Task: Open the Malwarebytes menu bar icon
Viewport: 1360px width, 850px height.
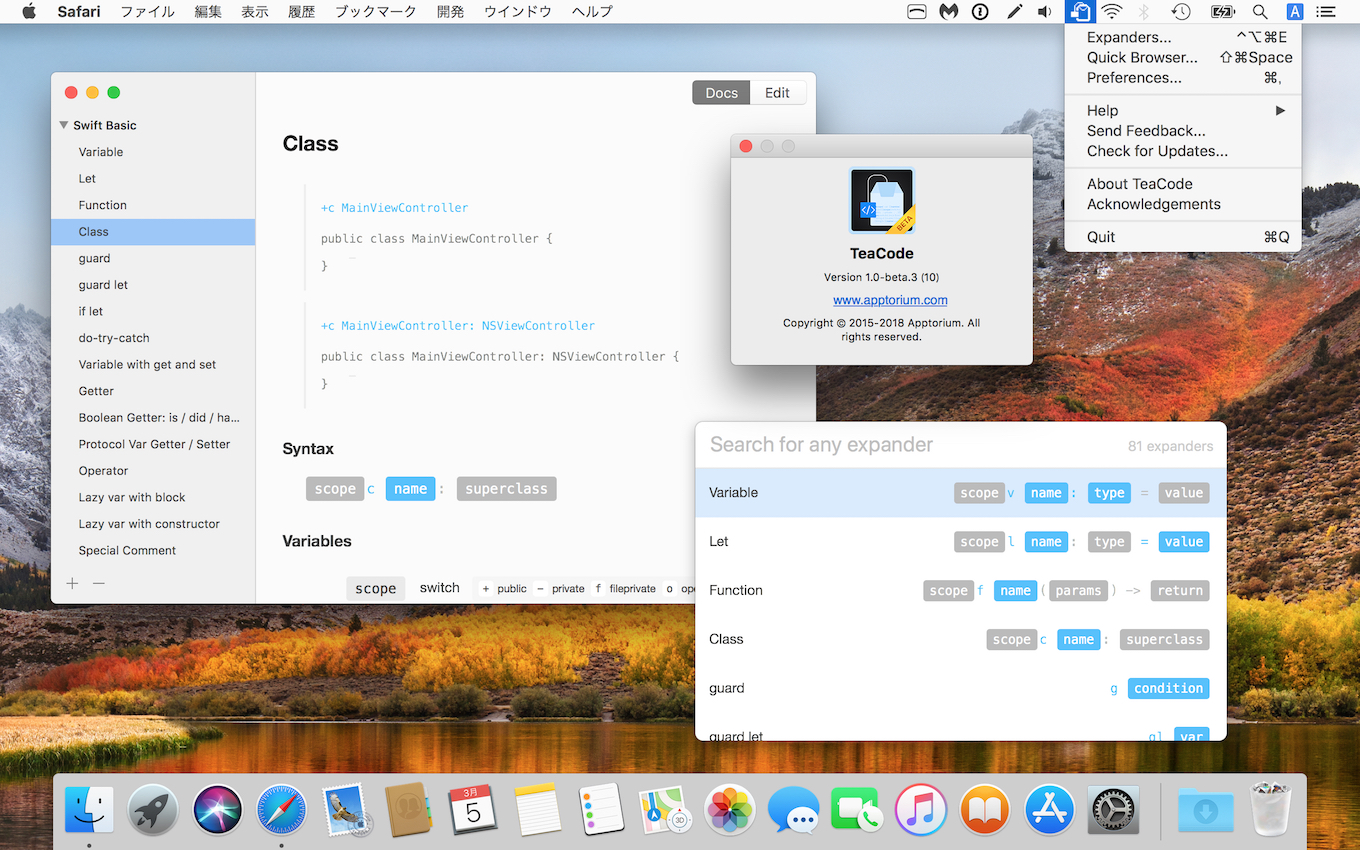Action: 948,12
